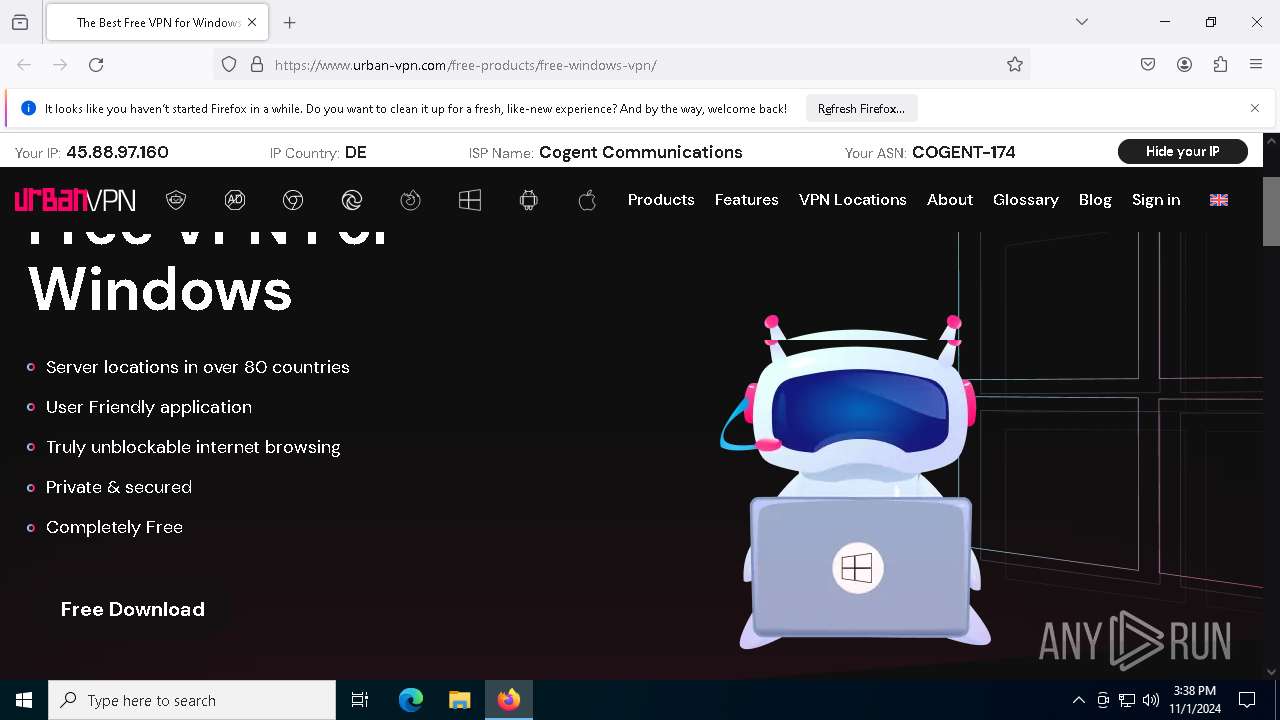Open the Urban VPN logo home link
The height and width of the screenshot is (720, 1280).
coord(75,200)
